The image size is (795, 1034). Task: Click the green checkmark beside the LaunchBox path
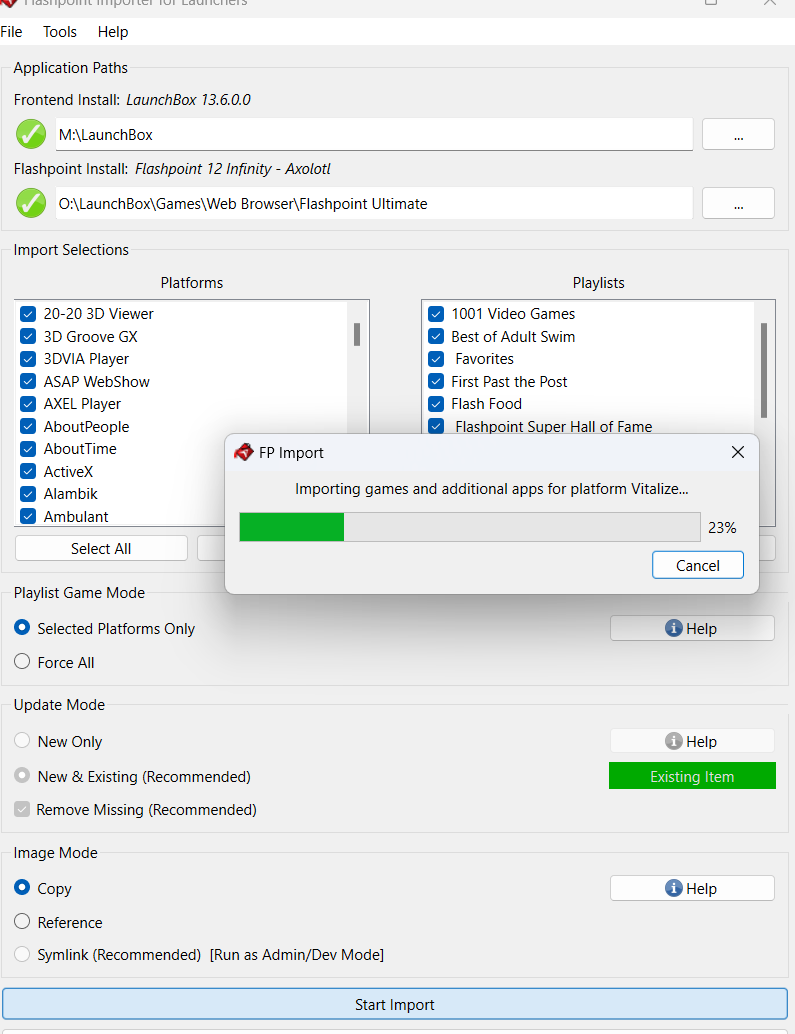pyautogui.click(x=31, y=135)
